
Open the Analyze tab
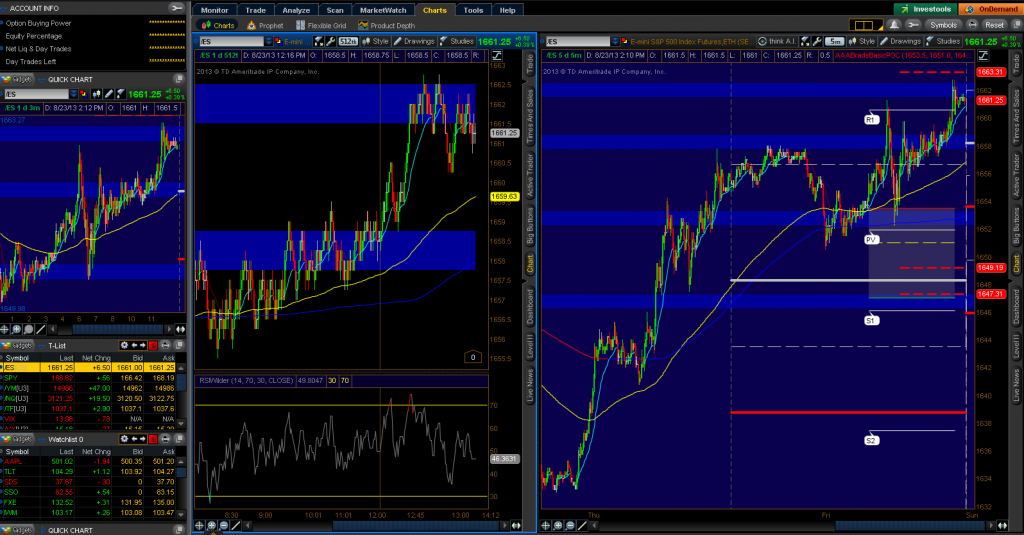[x=296, y=10]
